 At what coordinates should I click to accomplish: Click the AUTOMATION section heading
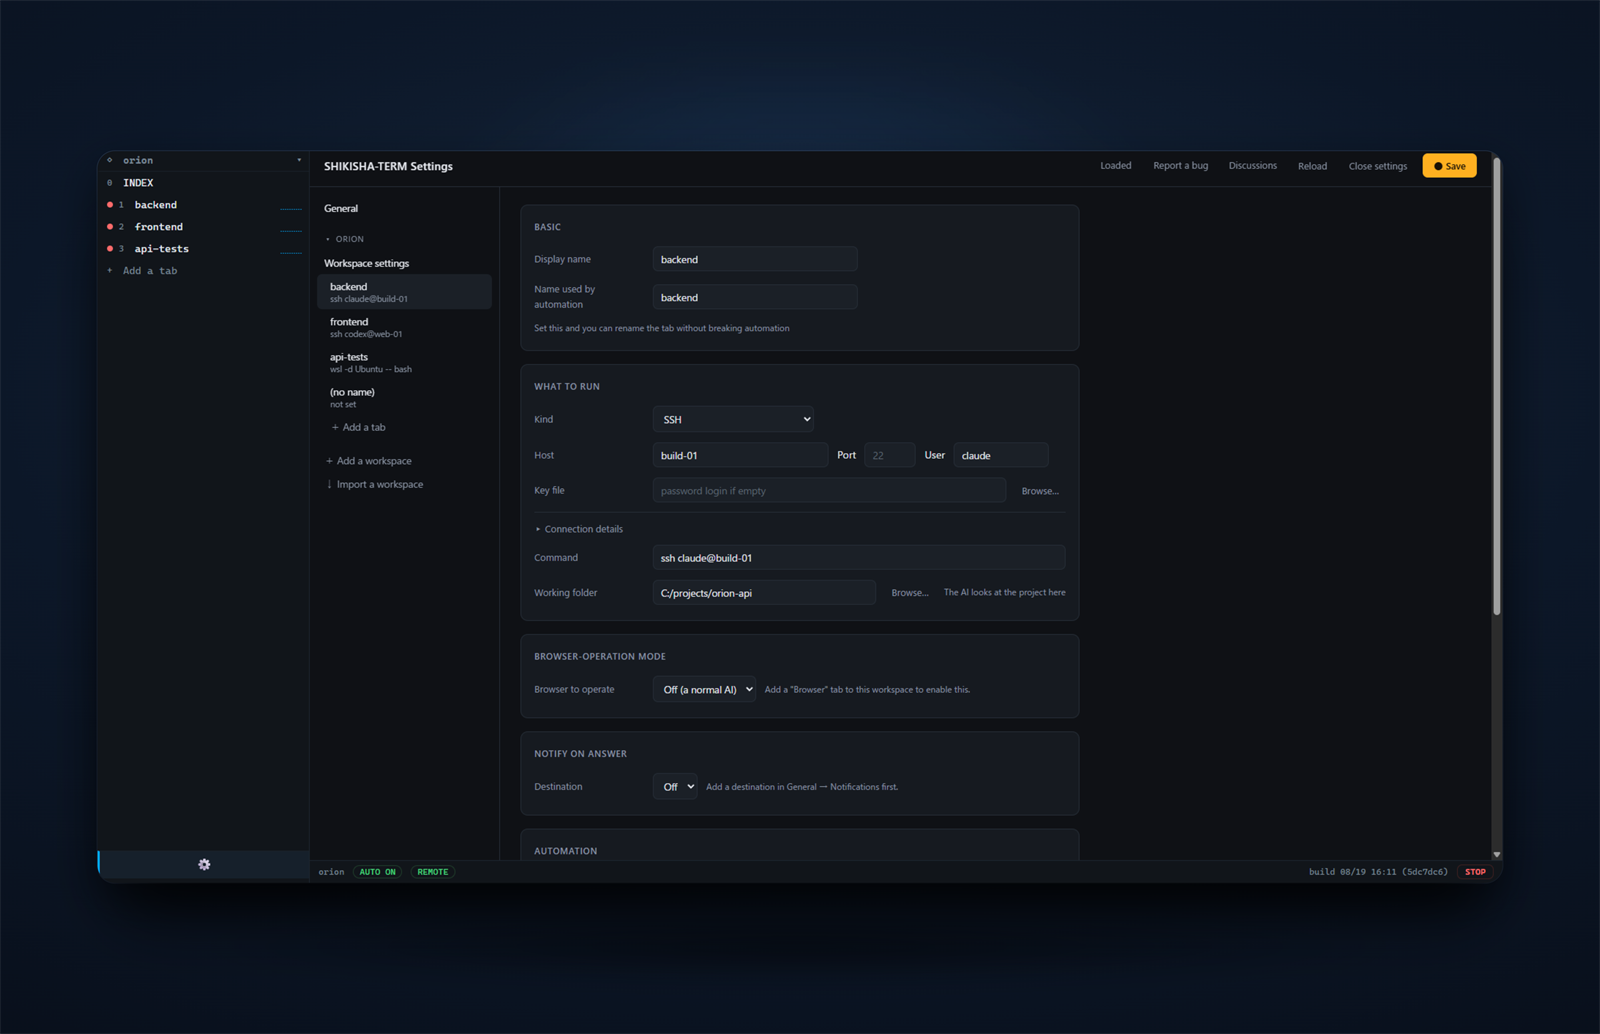tap(565, 851)
